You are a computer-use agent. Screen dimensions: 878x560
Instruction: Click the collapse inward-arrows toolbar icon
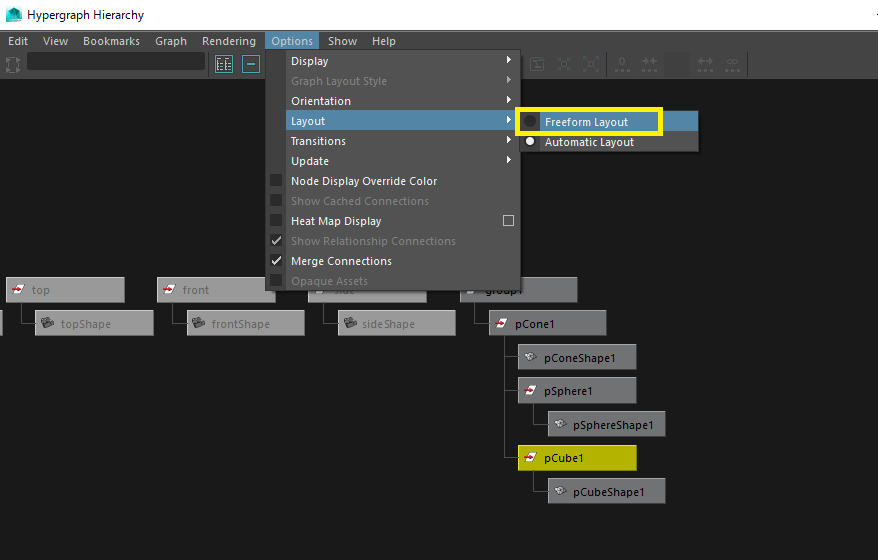point(564,64)
